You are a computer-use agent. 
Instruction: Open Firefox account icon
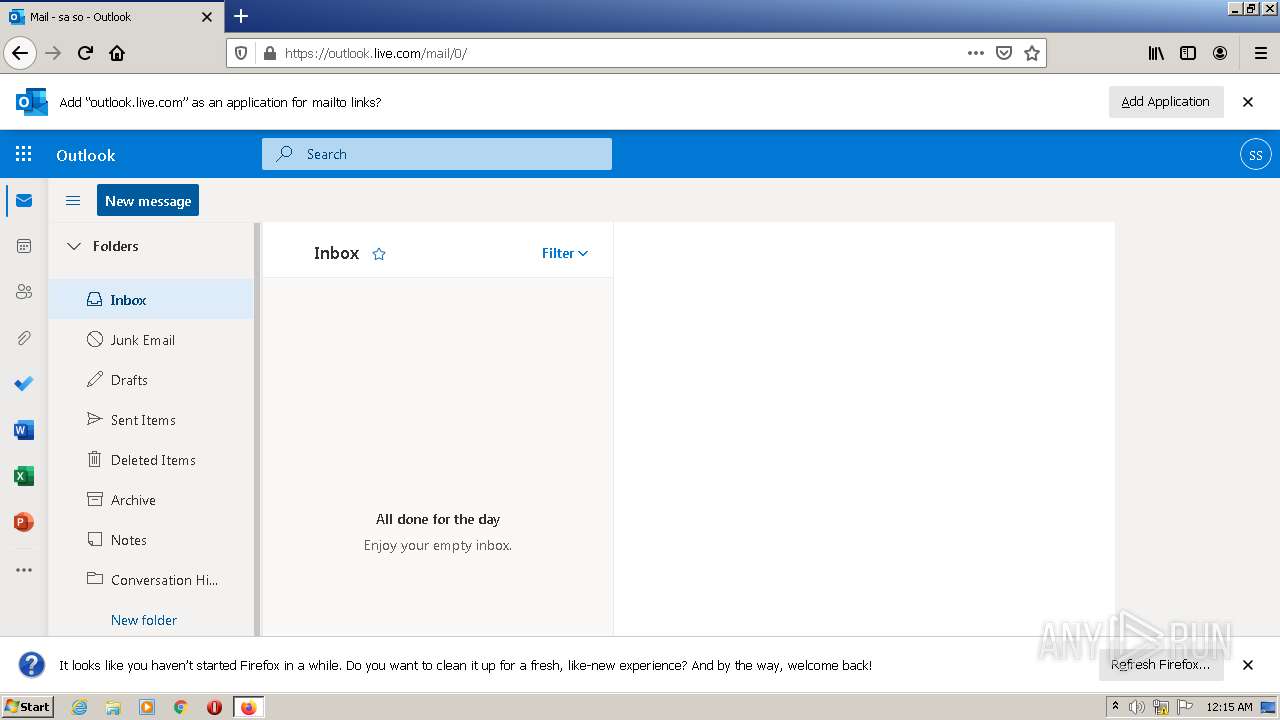click(x=1220, y=53)
